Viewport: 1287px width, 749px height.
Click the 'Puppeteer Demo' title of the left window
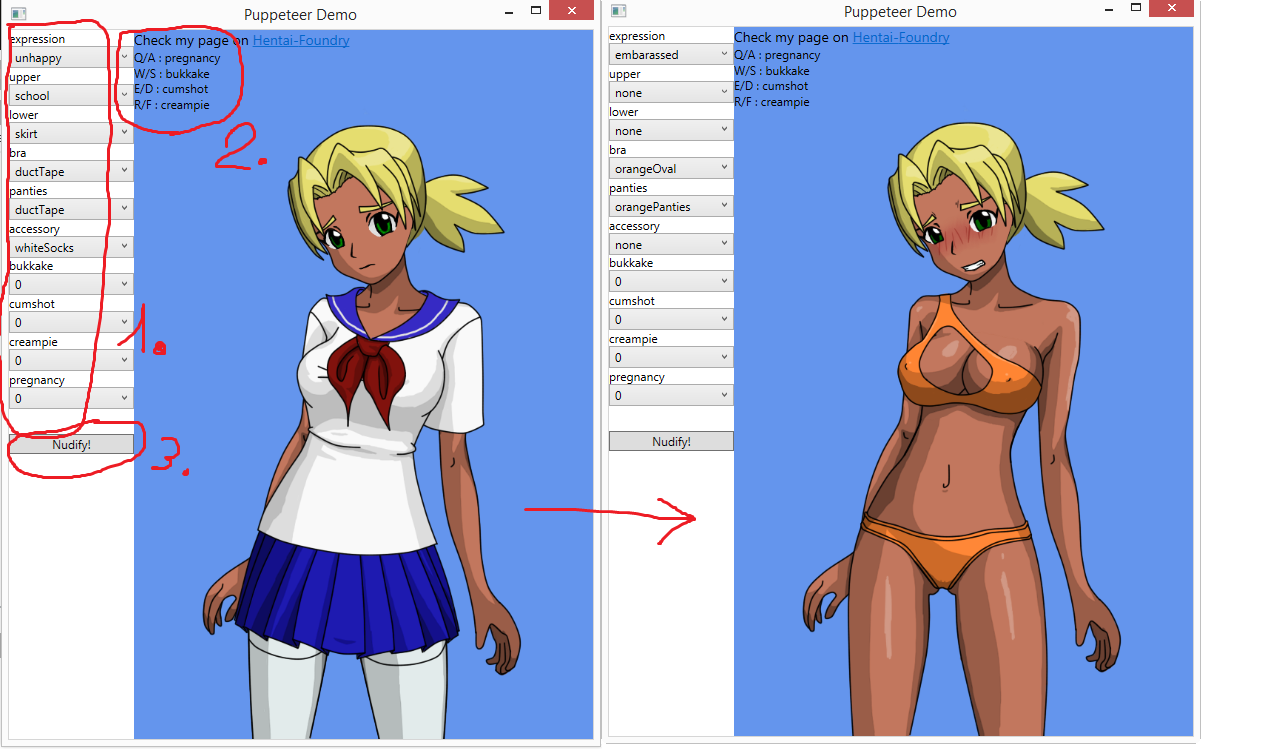[300, 14]
